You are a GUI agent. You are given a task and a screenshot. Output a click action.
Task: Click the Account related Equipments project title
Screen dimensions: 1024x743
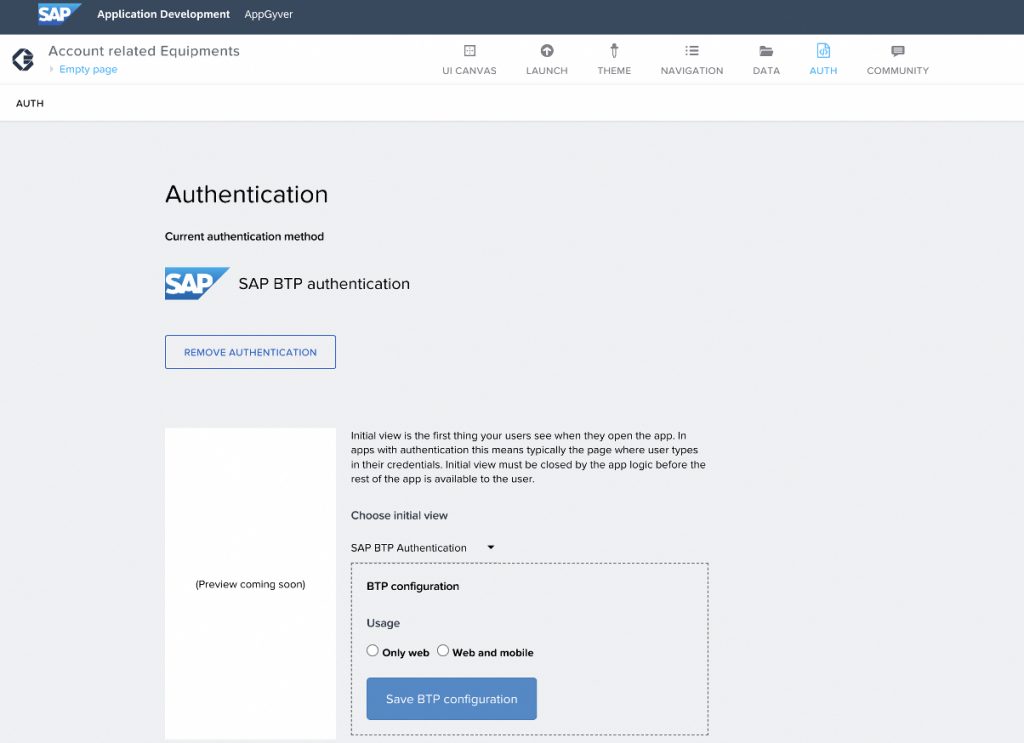[x=144, y=51]
